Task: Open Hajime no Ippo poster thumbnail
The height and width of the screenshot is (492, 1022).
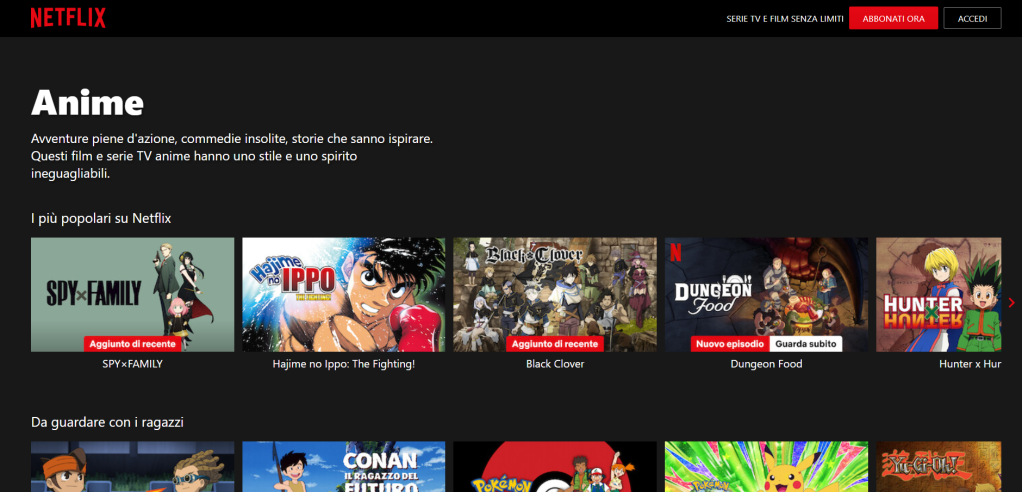Action: tap(343, 290)
